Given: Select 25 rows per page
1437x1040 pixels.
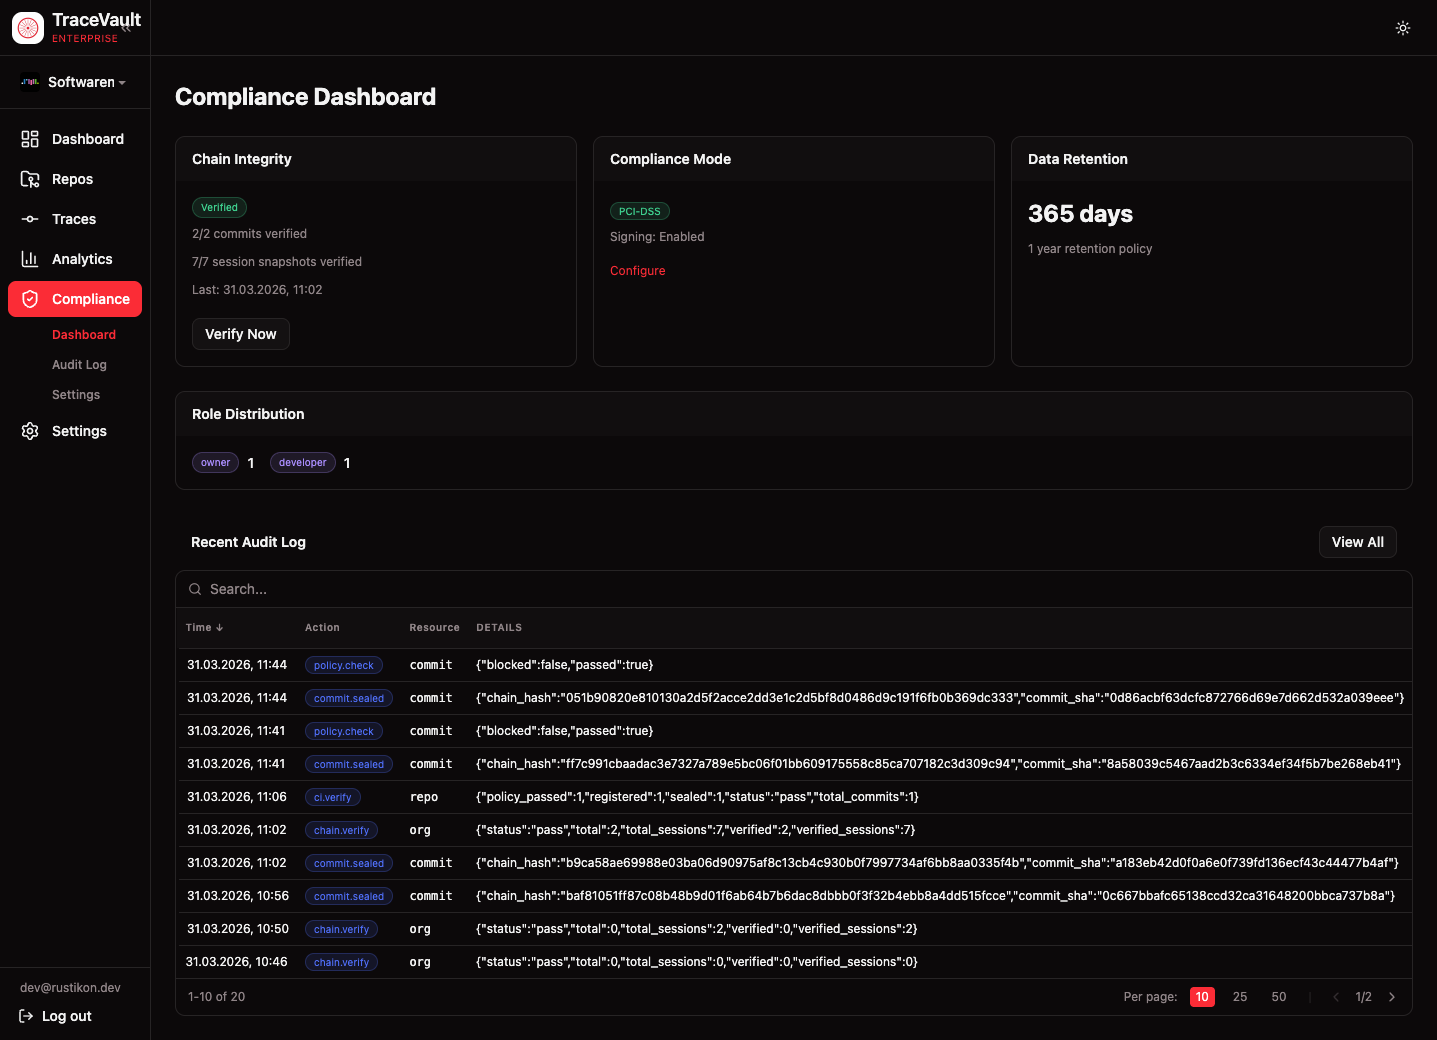Looking at the screenshot, I should [1240, 997].
